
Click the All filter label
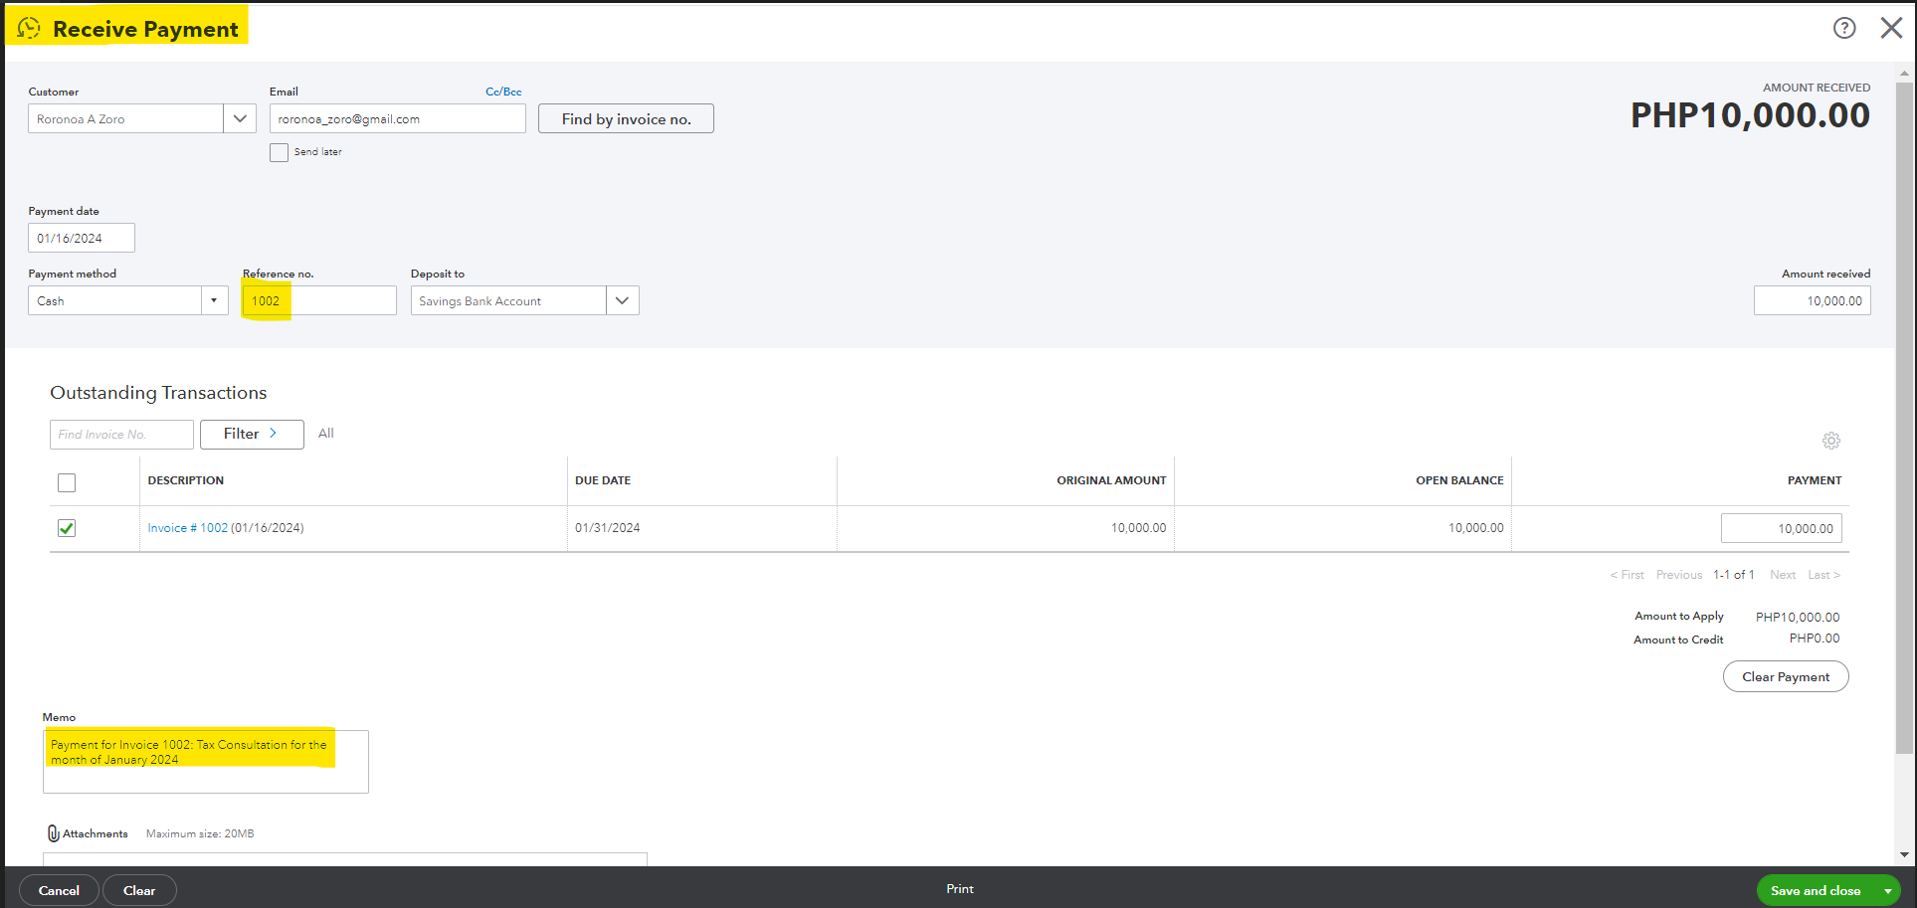point(326,434)
